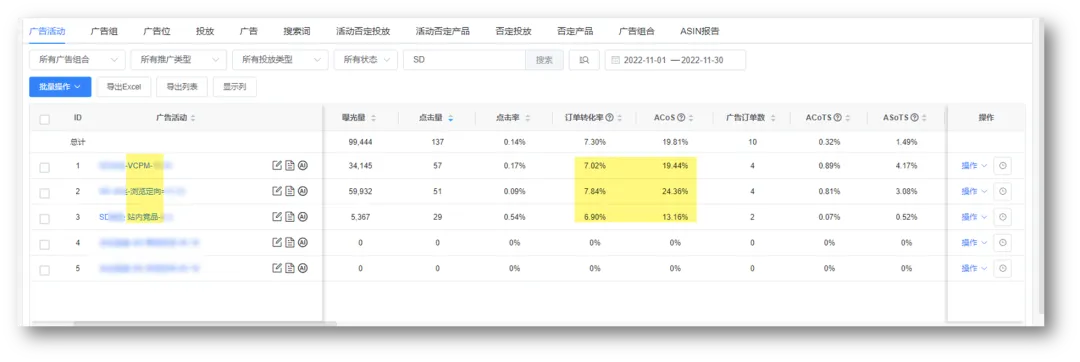Click the advanced search magnifier icon button

coord(584,60)
